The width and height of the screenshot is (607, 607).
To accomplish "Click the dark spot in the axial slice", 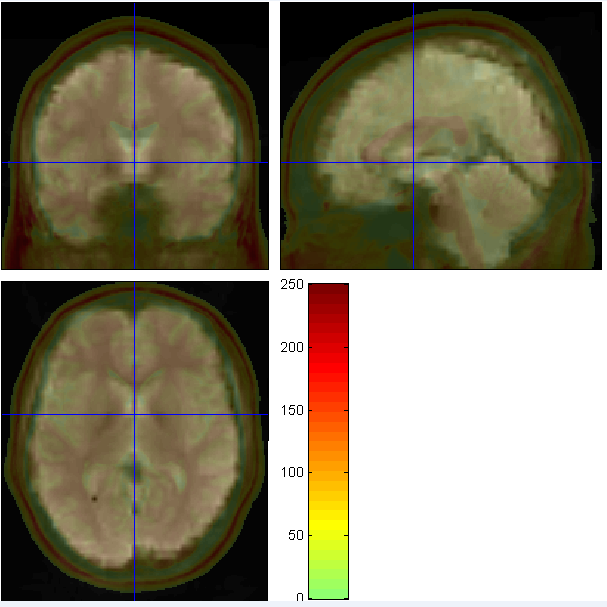I will click(94, 499).
